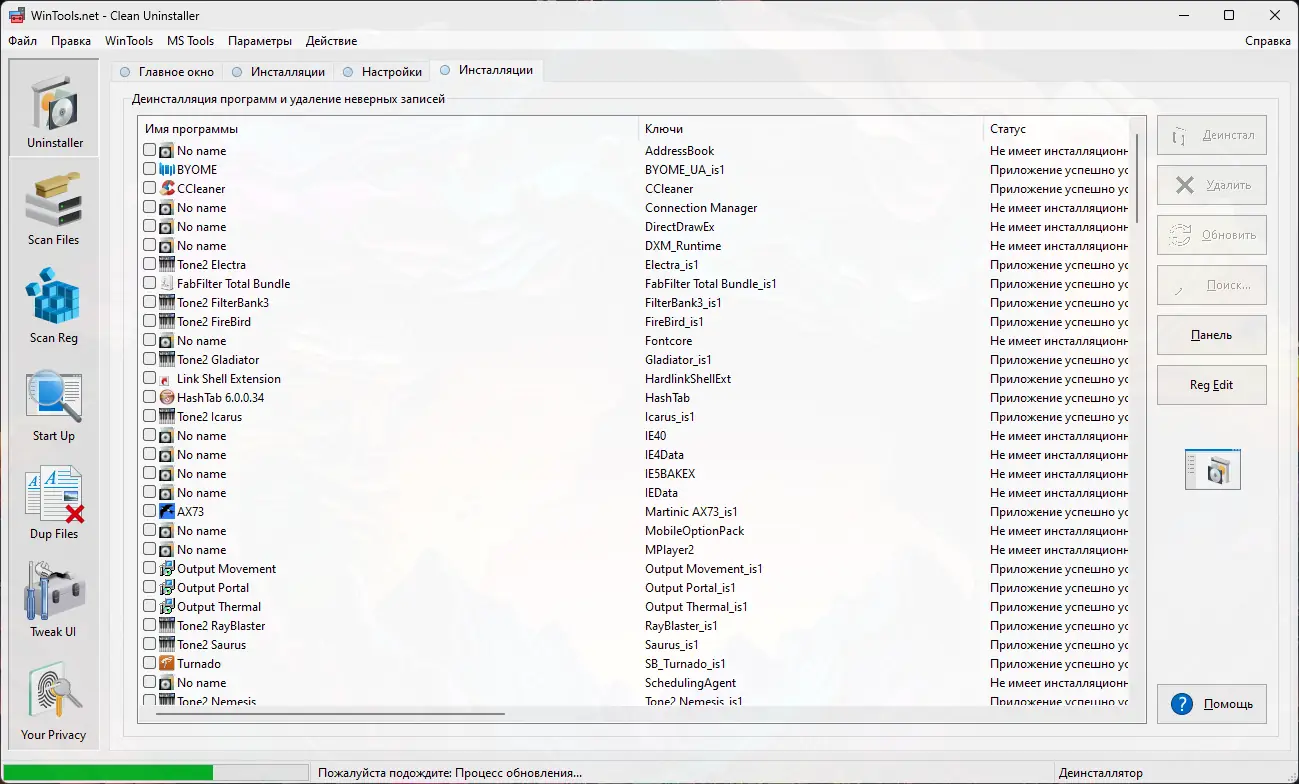Select the key text HardlinkShellExt
1299x784 pixels.
(x=688, y=379)
